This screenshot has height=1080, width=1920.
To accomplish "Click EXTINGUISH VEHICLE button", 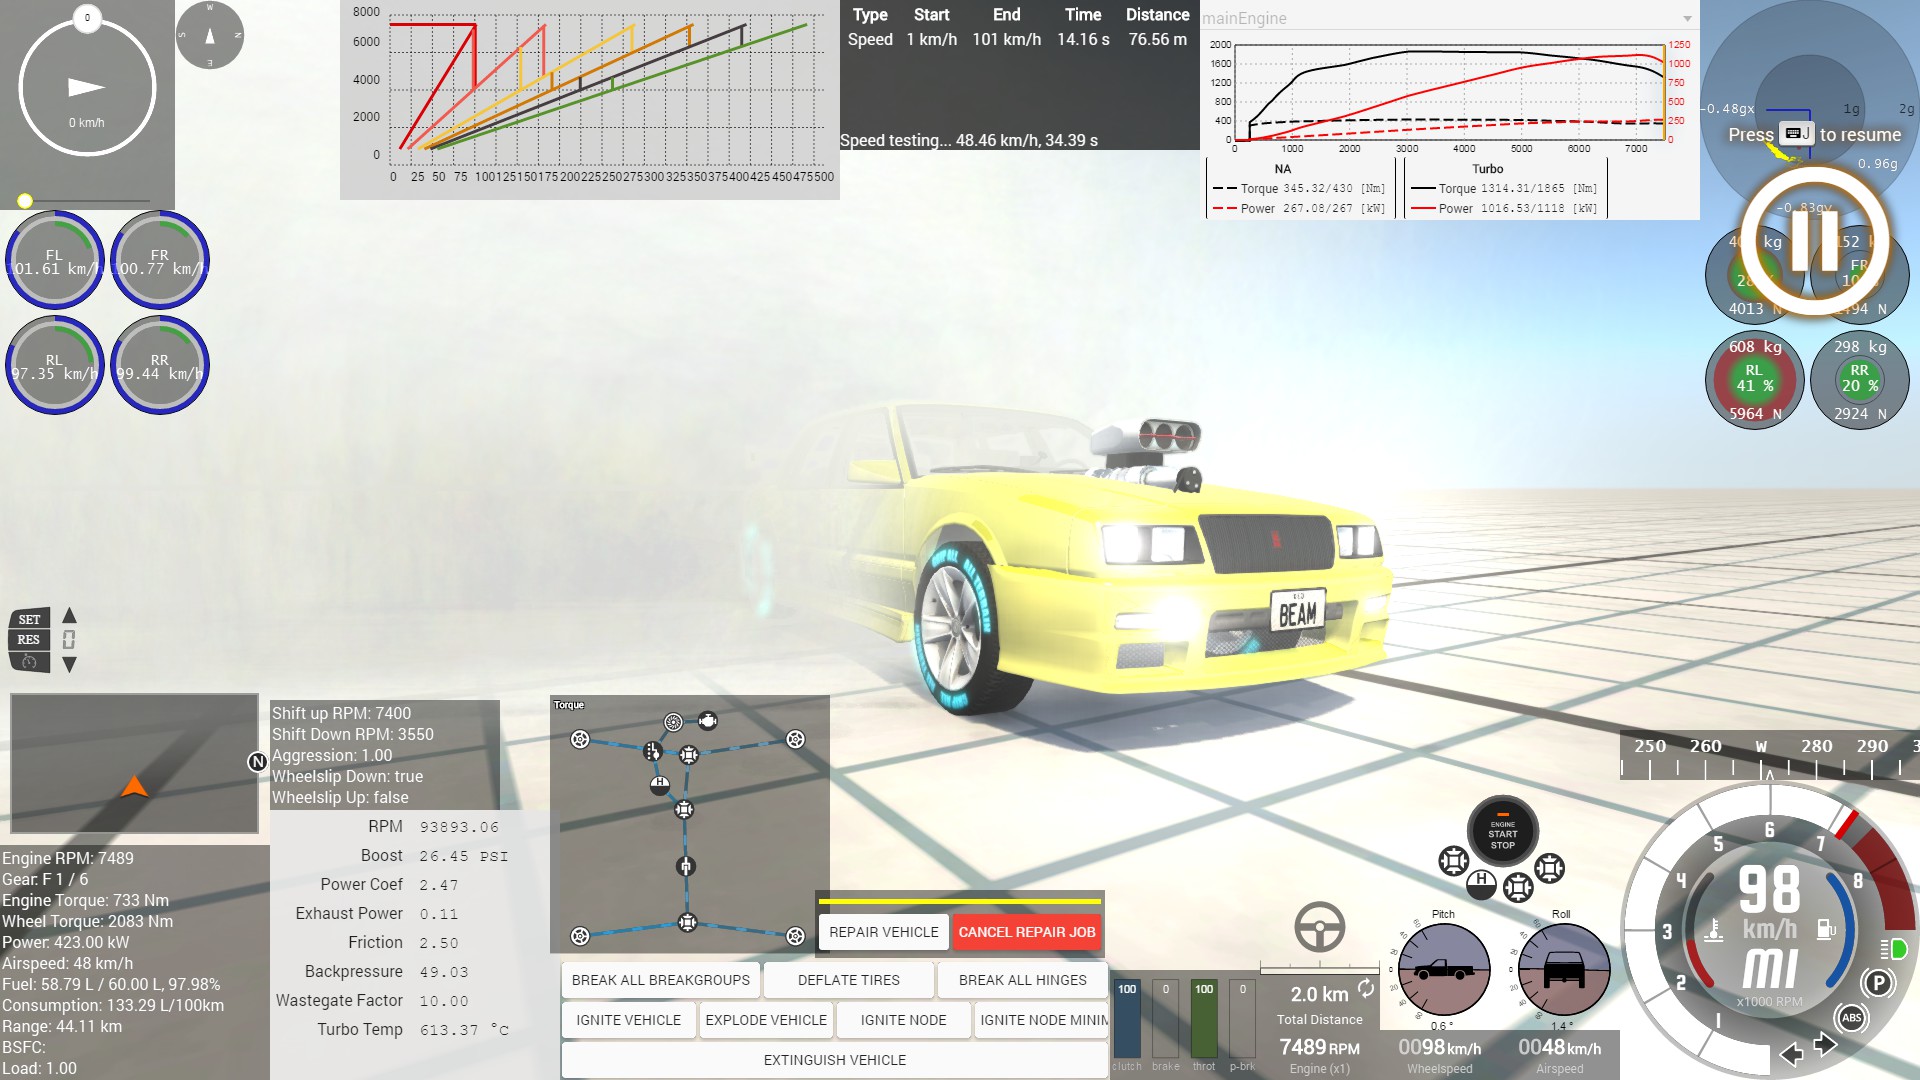I will pos(835,1060).
